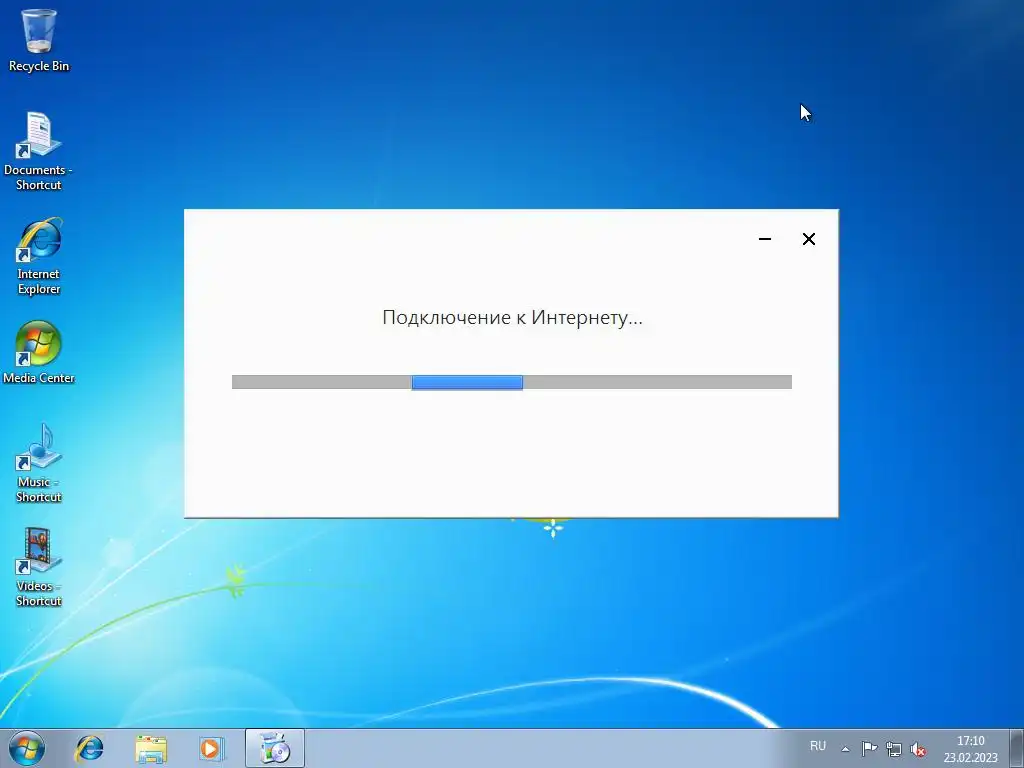Screen dimensions: 1024x768
Task: Select the Internet Explorer desktop shortcut
Action: [x=39, y=256]
